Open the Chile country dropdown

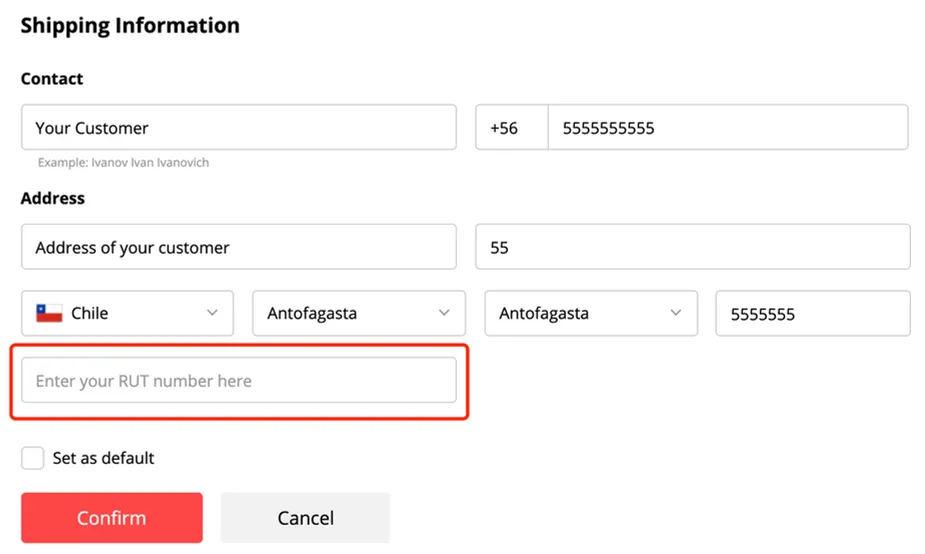click(127, 313)
